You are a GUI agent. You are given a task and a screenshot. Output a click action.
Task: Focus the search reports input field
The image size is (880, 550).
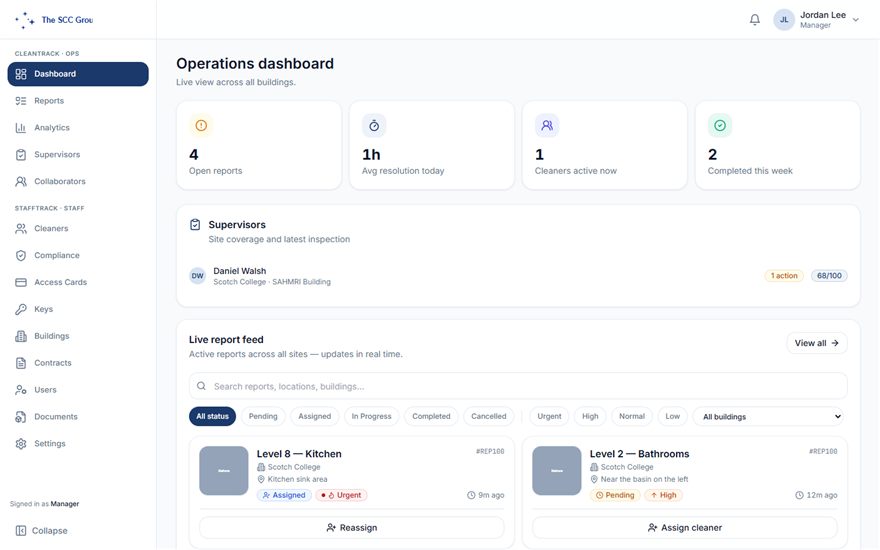coord(518,386)
